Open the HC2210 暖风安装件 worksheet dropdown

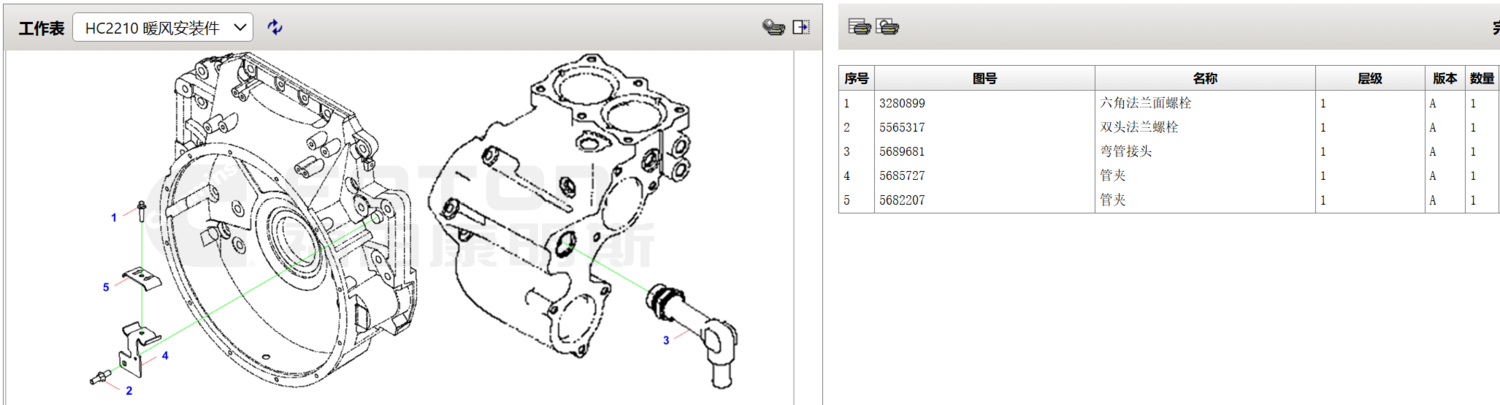(162, 28)
